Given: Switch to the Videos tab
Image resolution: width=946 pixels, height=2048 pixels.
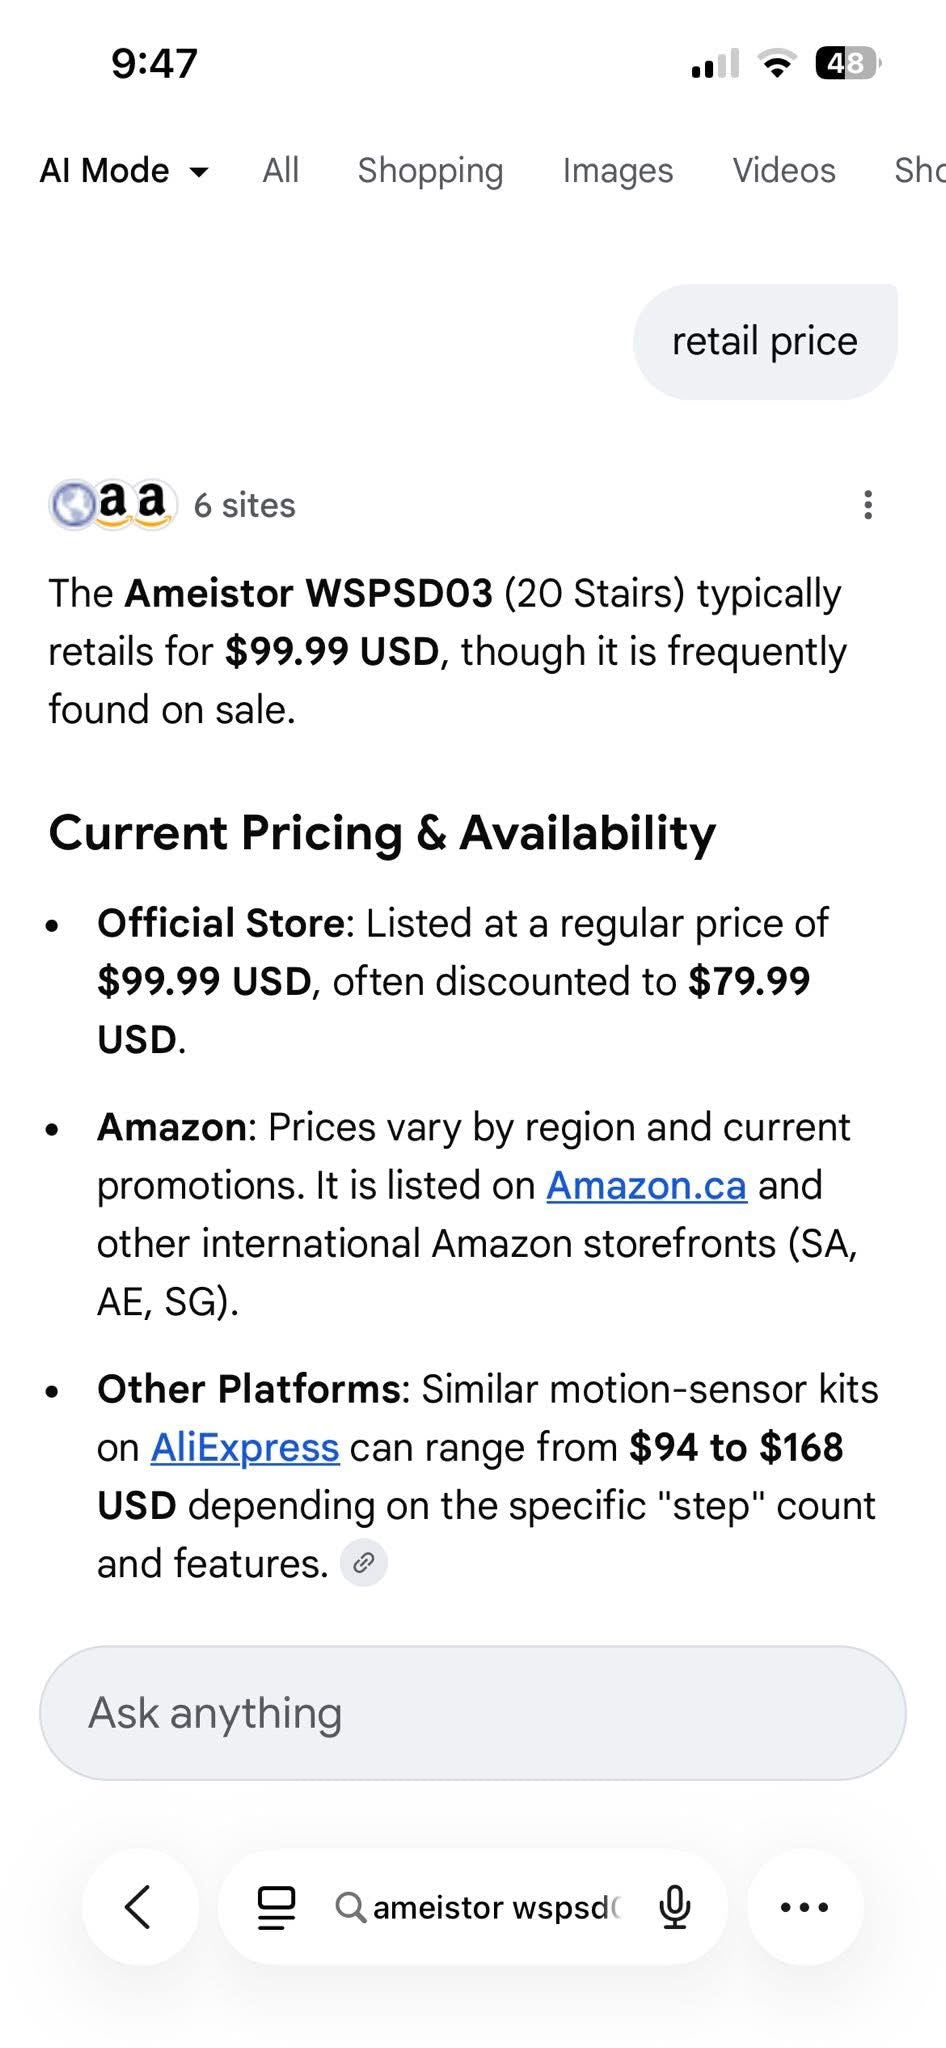Looking at the screenshot, I should [x=783, y=171].
